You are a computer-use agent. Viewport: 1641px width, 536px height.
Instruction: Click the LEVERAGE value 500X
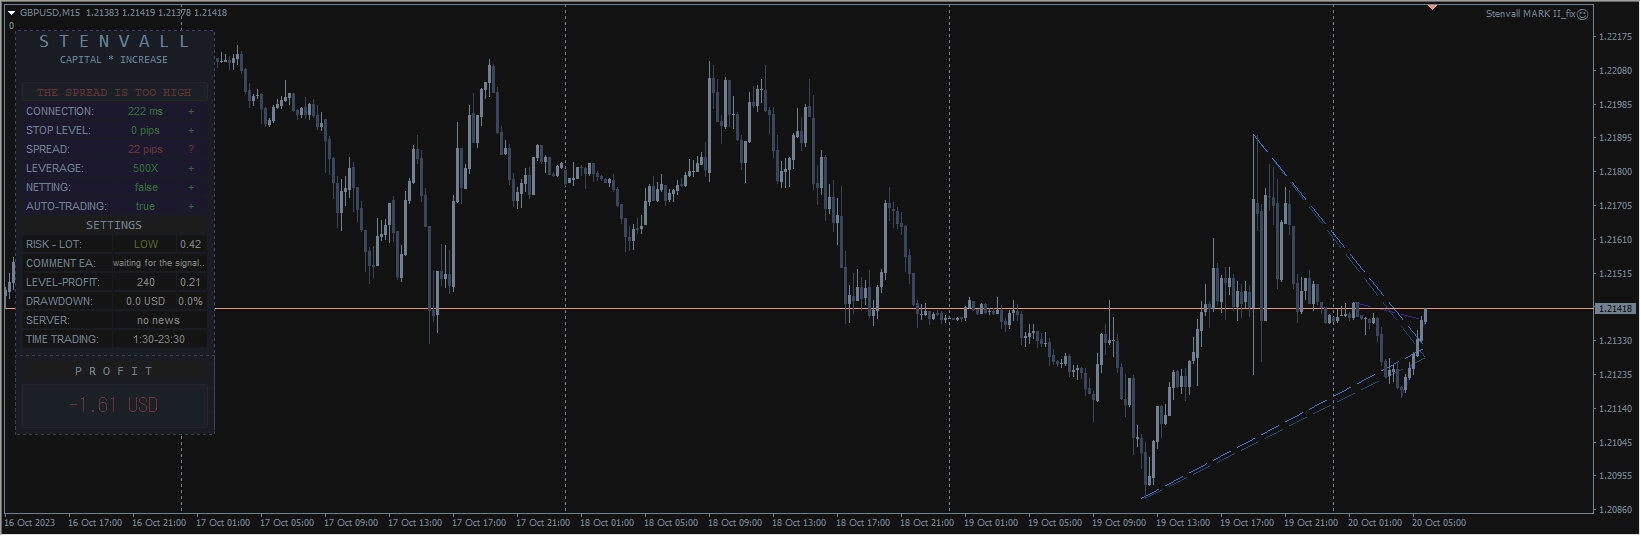145,168
